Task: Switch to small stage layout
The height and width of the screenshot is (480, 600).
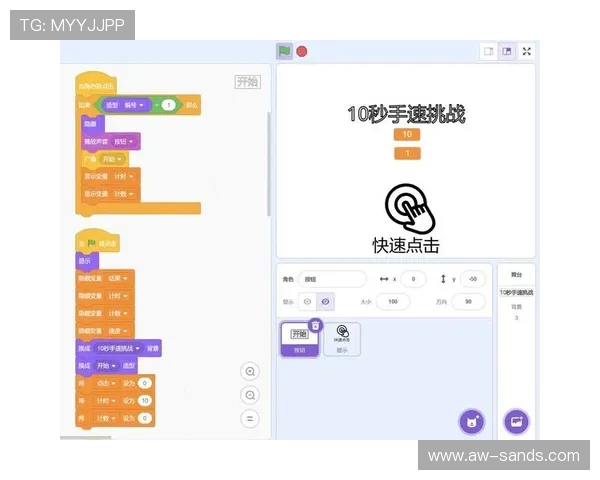Action: (x=489, y=51)
